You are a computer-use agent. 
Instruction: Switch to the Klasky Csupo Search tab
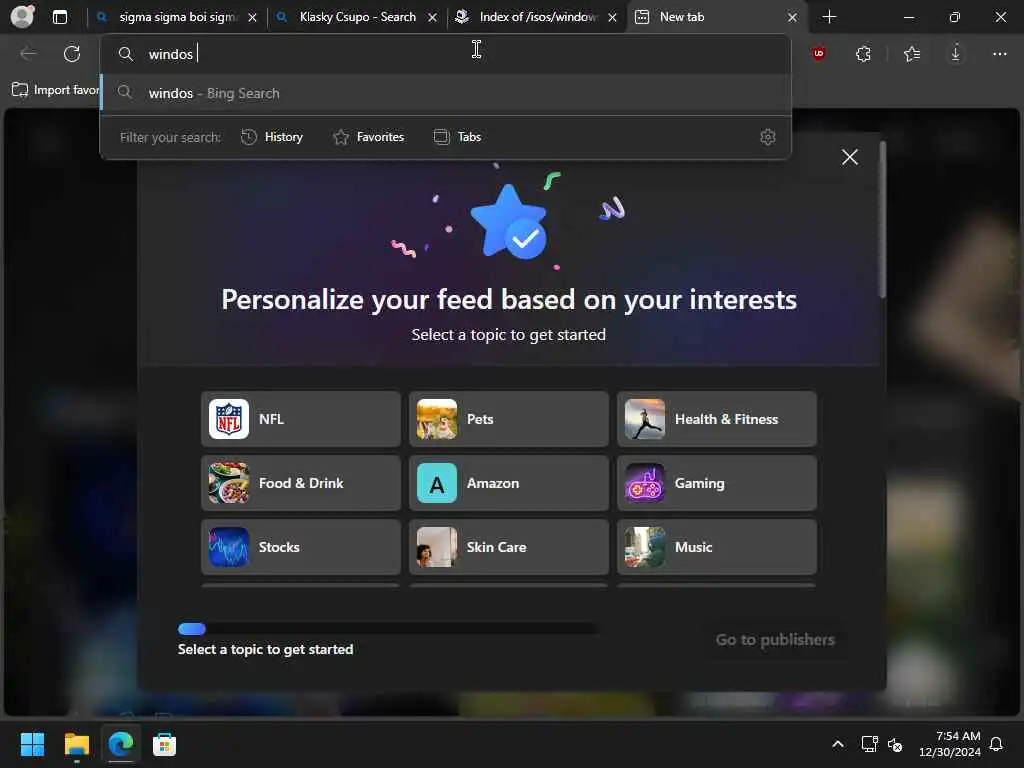click(x=357, y=17)
